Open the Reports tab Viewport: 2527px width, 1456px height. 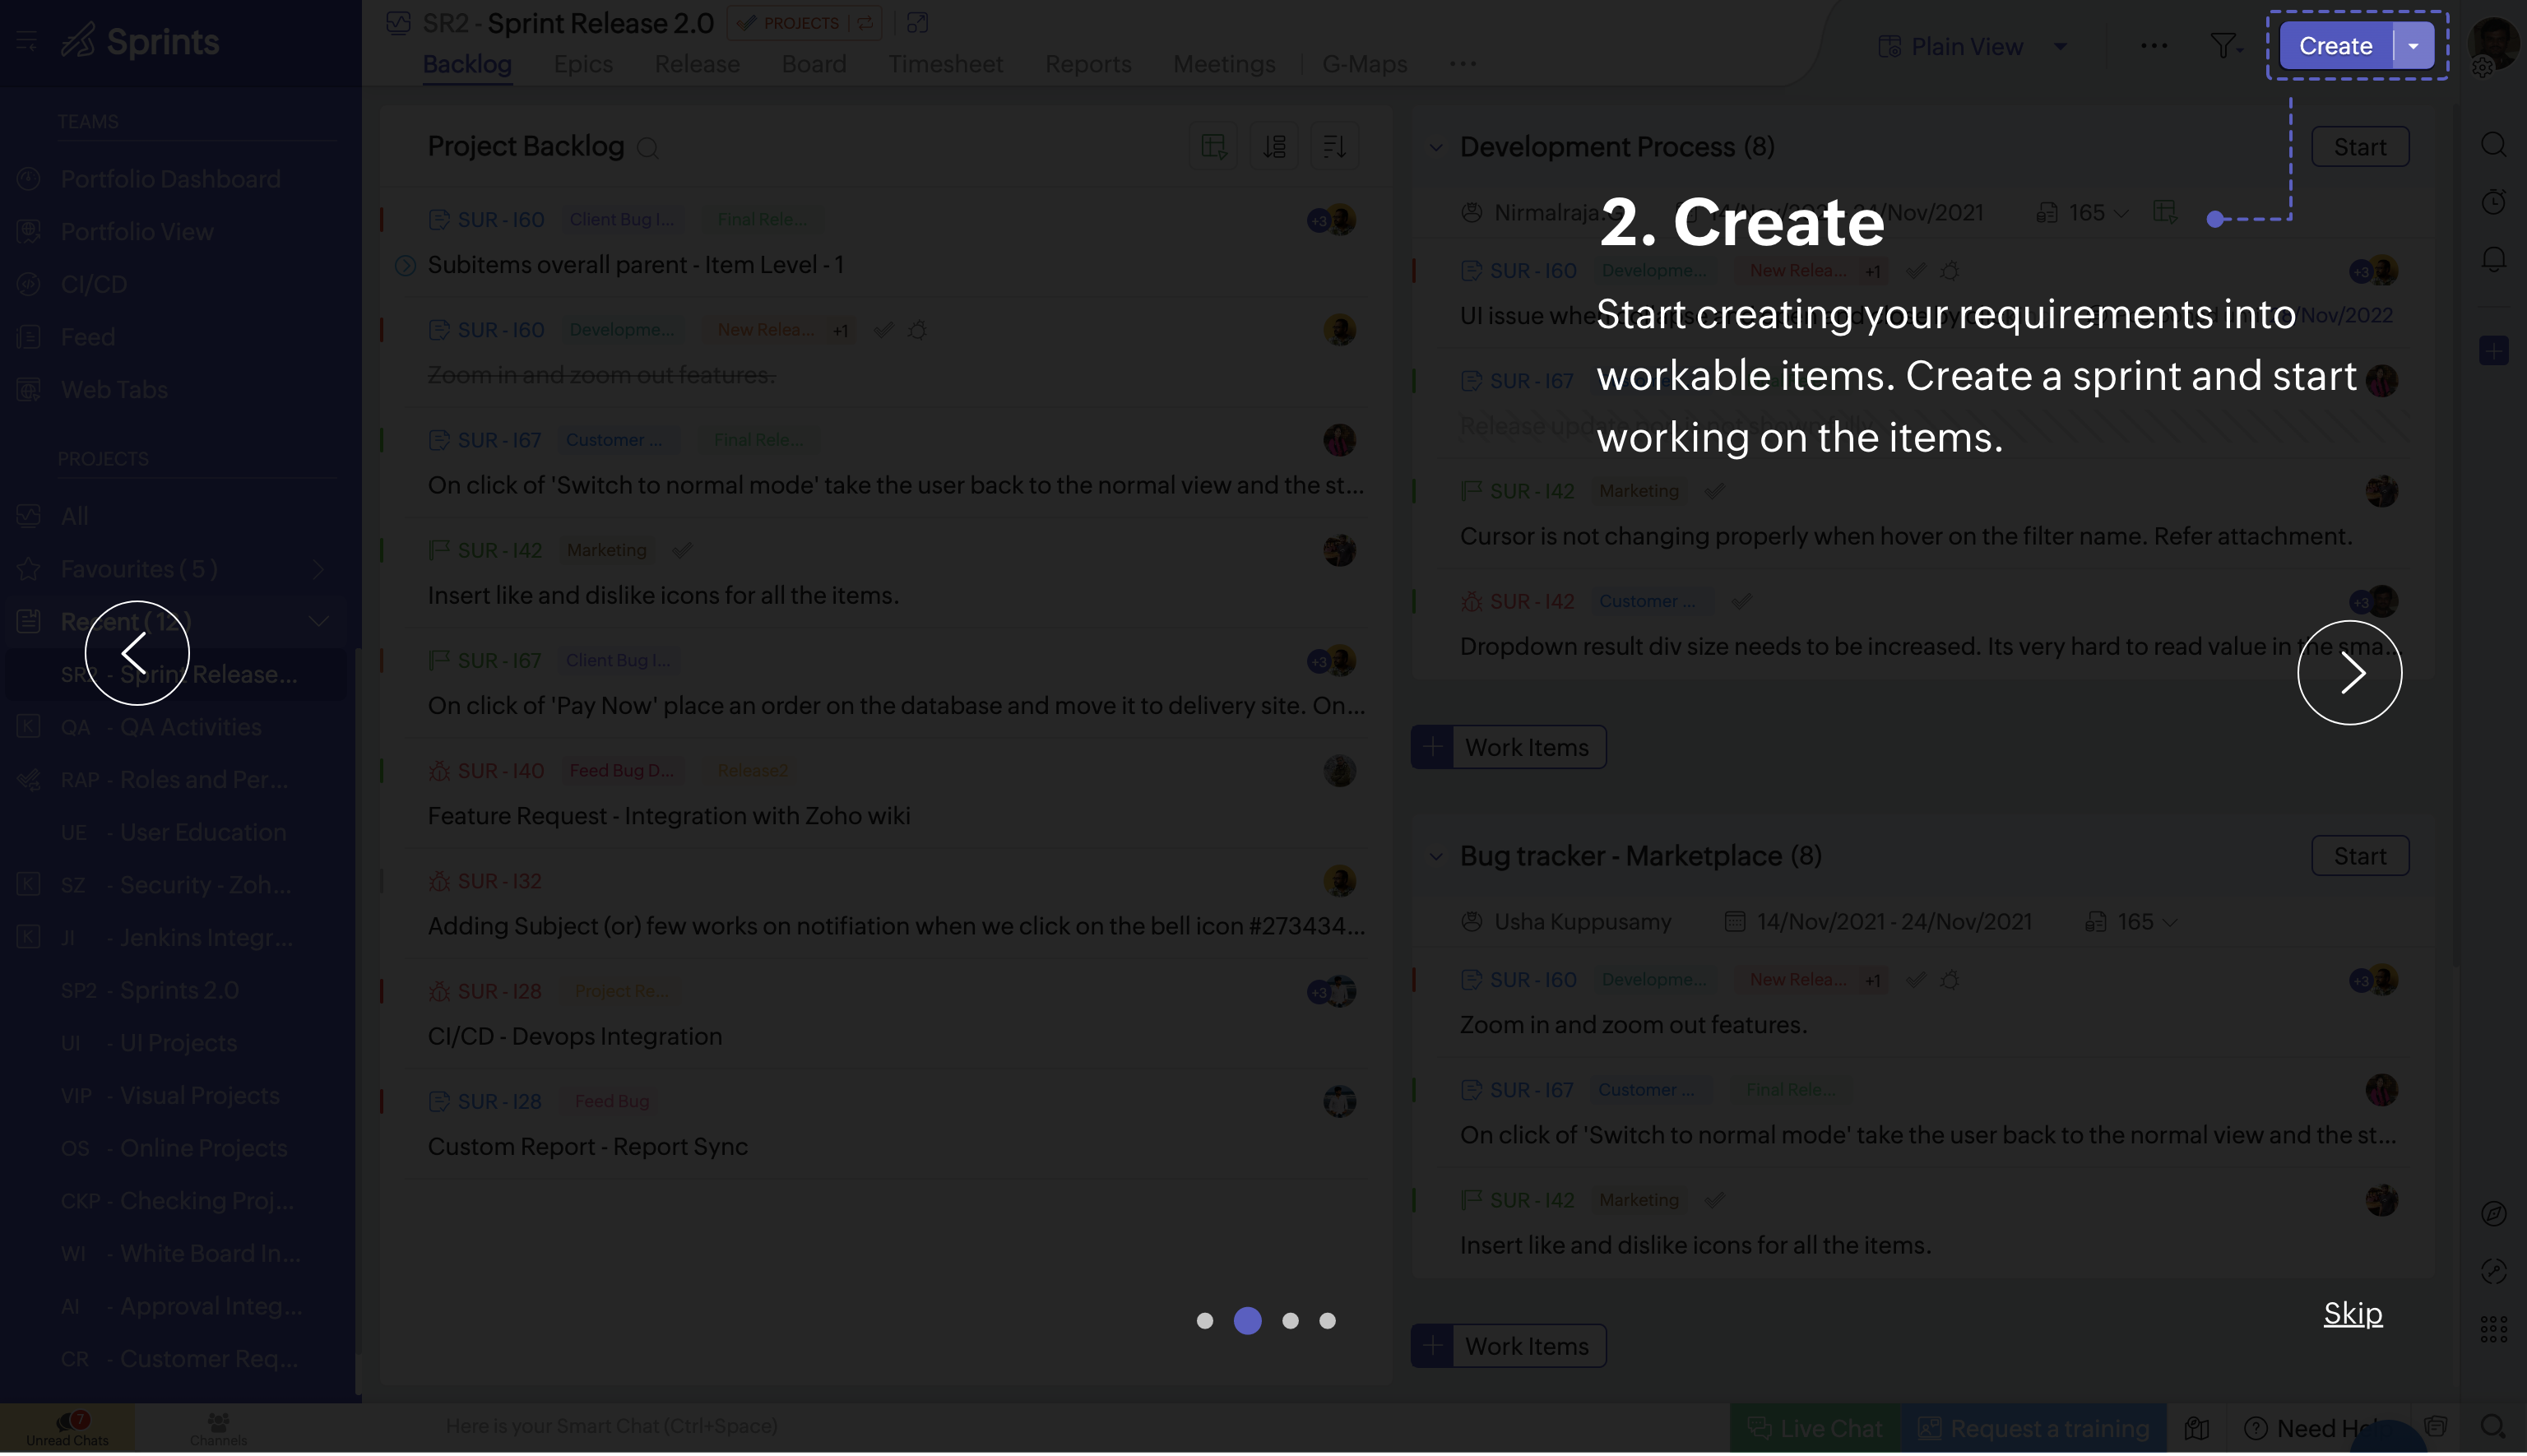(x=1088, y=64)
